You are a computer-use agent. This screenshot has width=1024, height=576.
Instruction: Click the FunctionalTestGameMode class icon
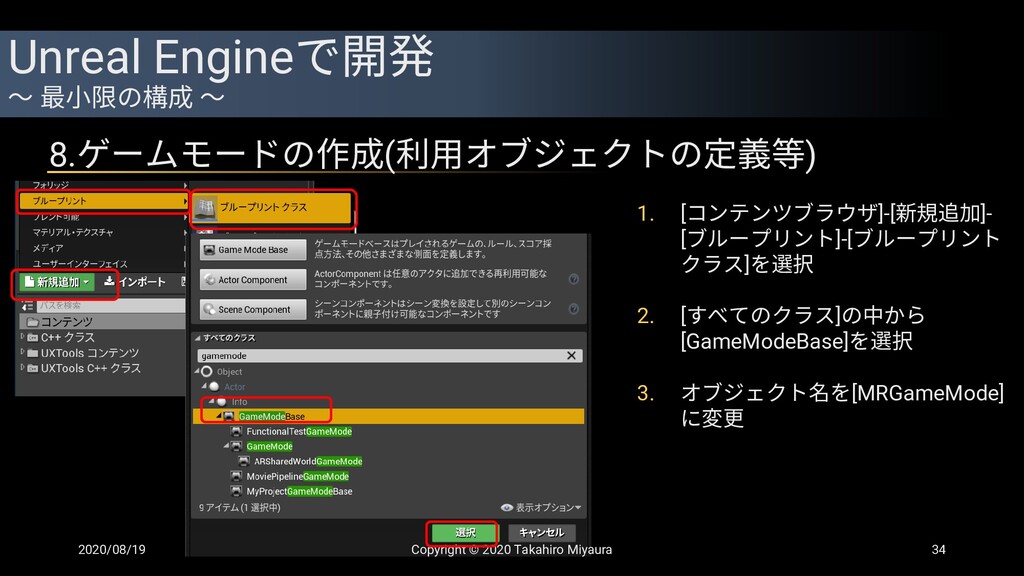click(236, 432)
